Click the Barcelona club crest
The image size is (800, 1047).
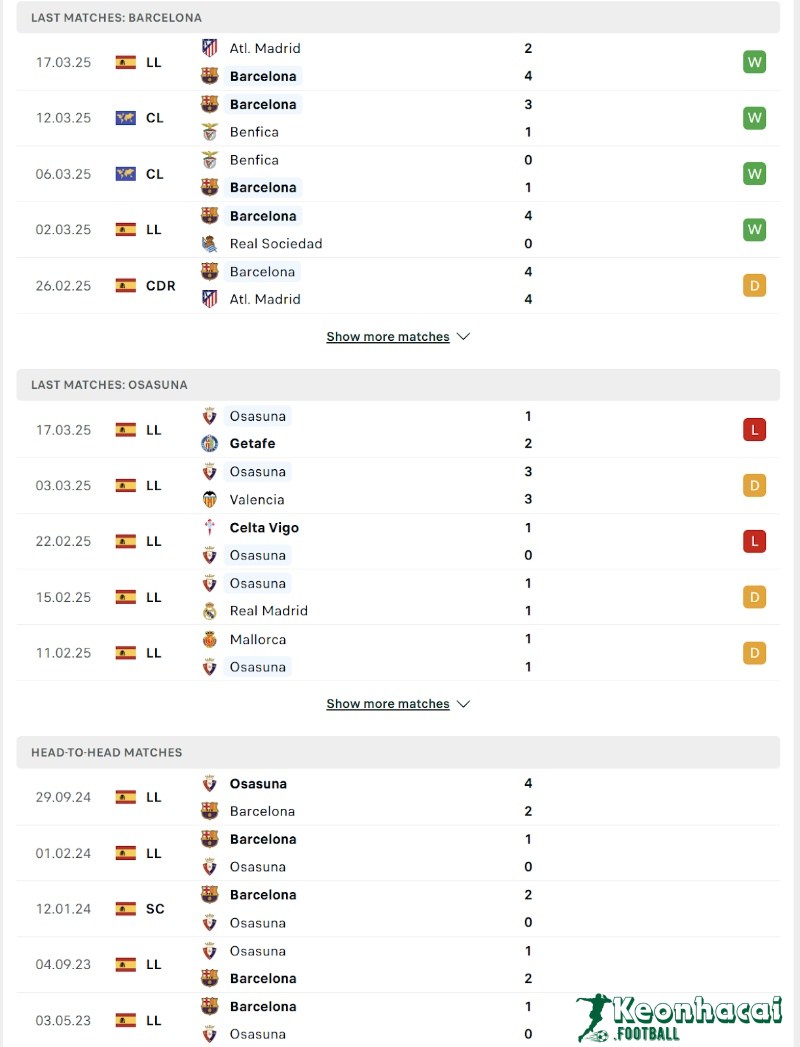click(x=208, y=76)
